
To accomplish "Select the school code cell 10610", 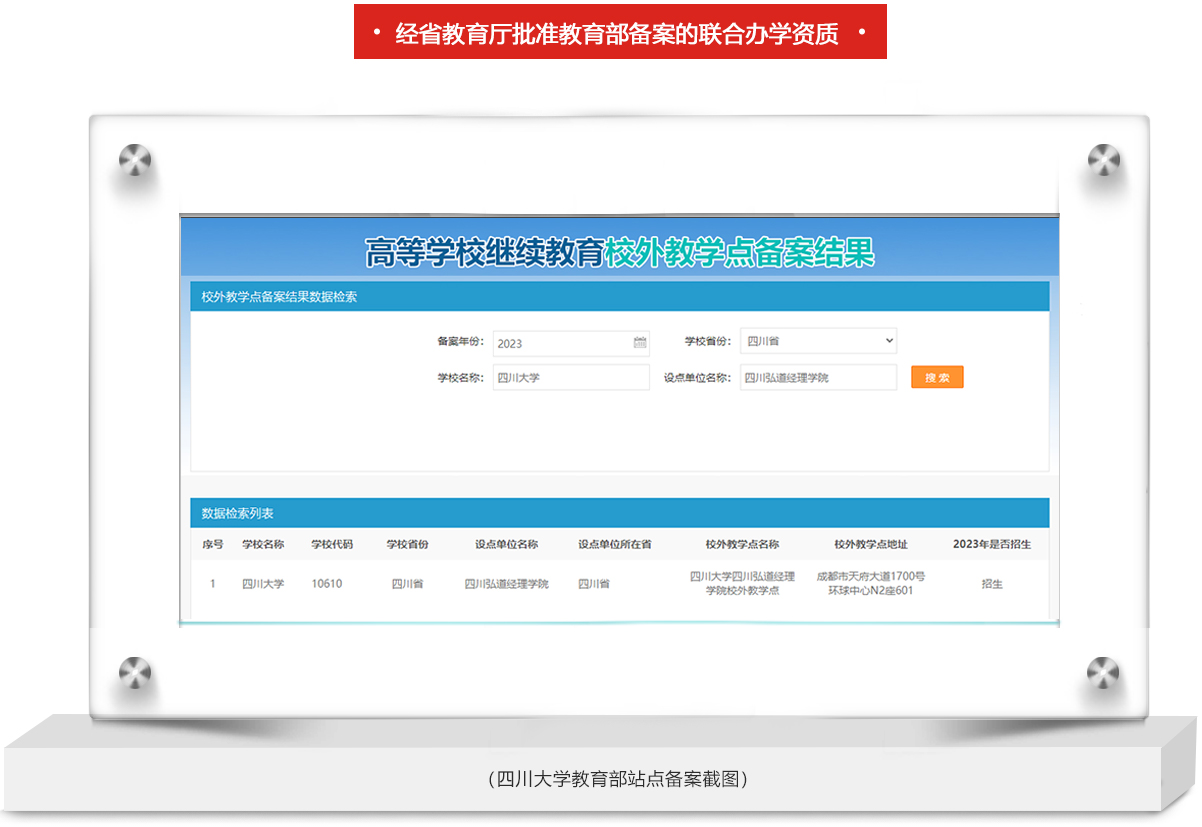I will pos(327,584).
